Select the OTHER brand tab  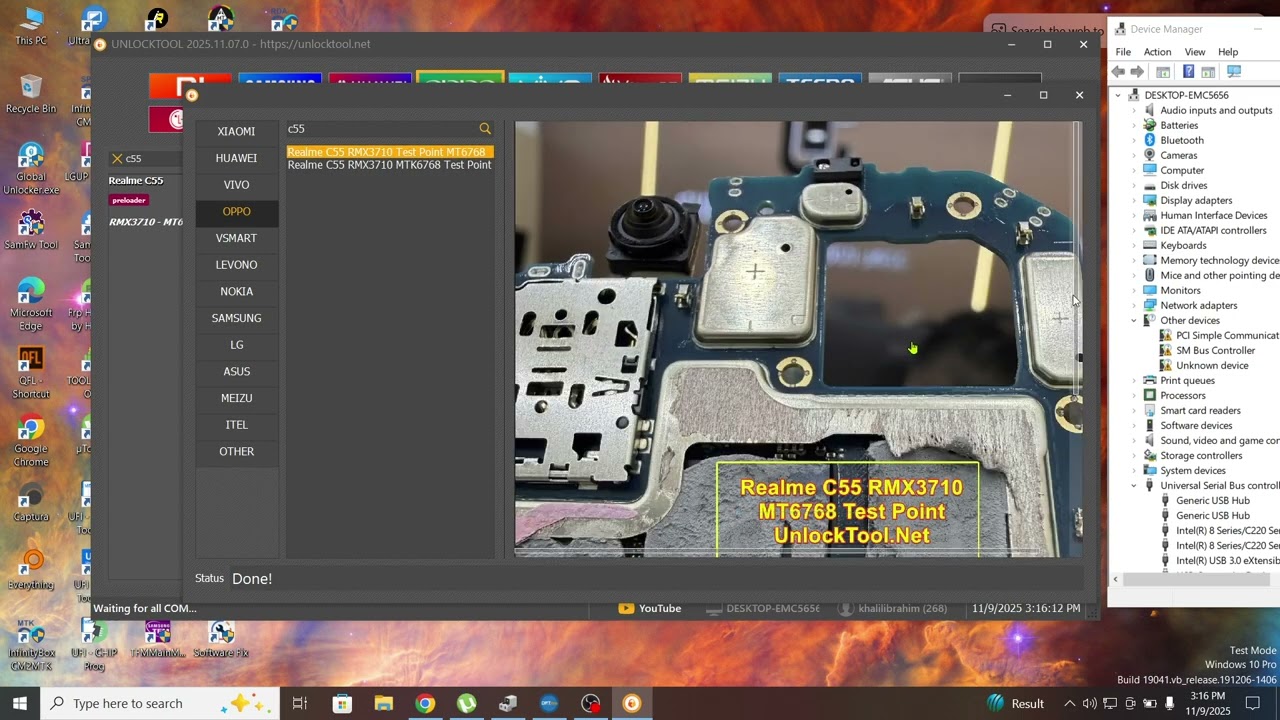coord(237,452)
